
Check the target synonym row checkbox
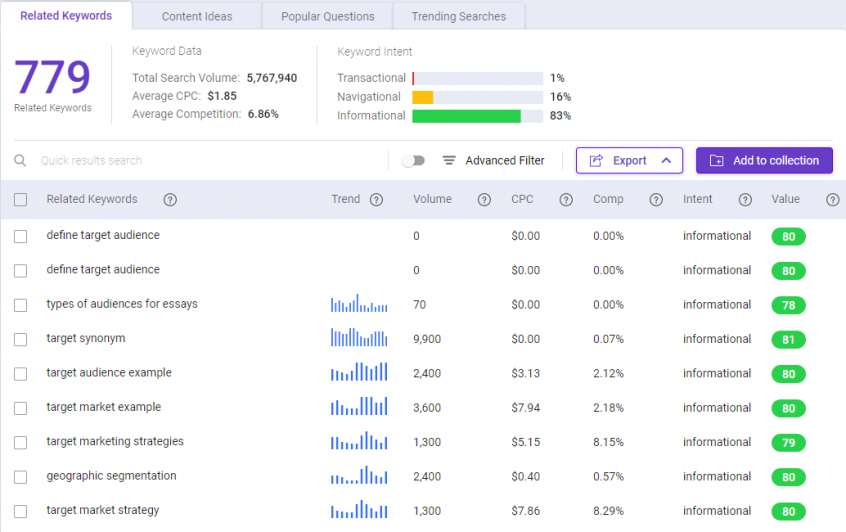pyautogui.click(x=21, y=339)
